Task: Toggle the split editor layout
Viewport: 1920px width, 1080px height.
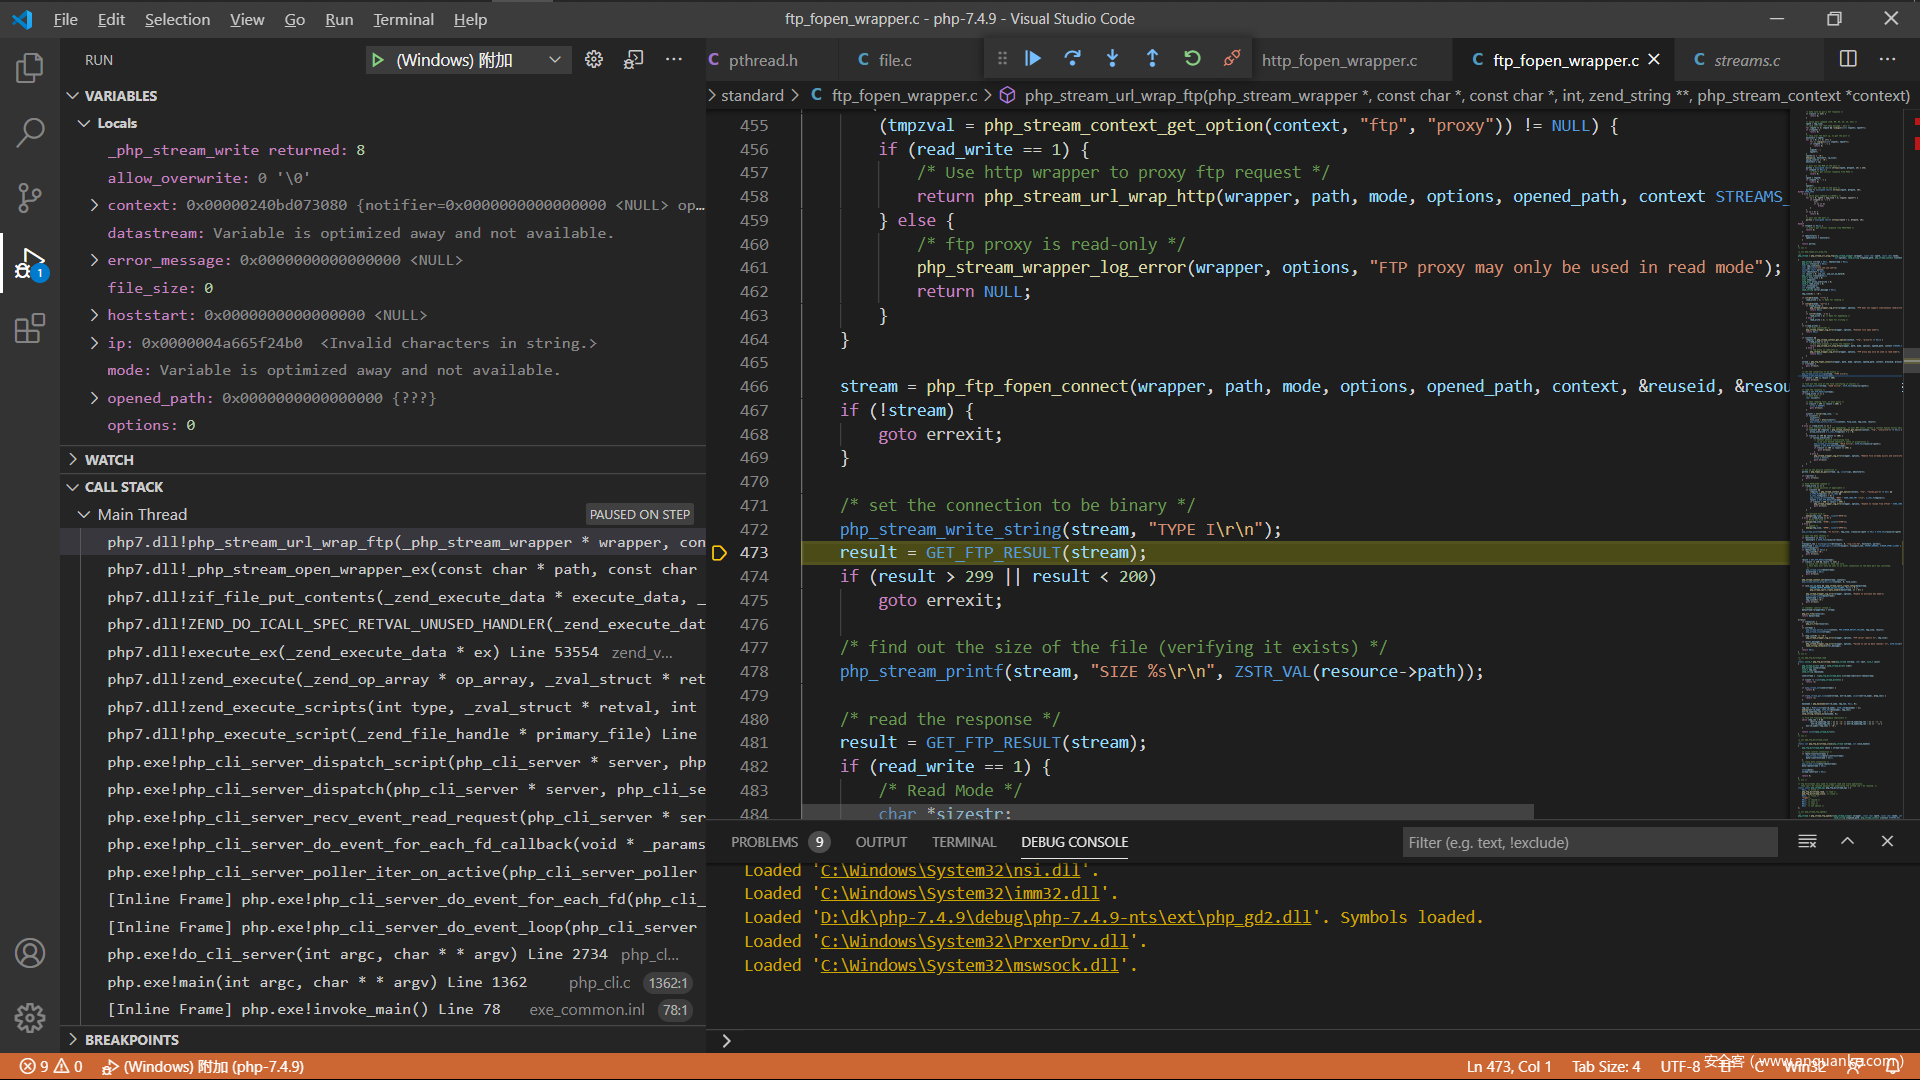Action: pyautogui.click(x=1848, y=59)
